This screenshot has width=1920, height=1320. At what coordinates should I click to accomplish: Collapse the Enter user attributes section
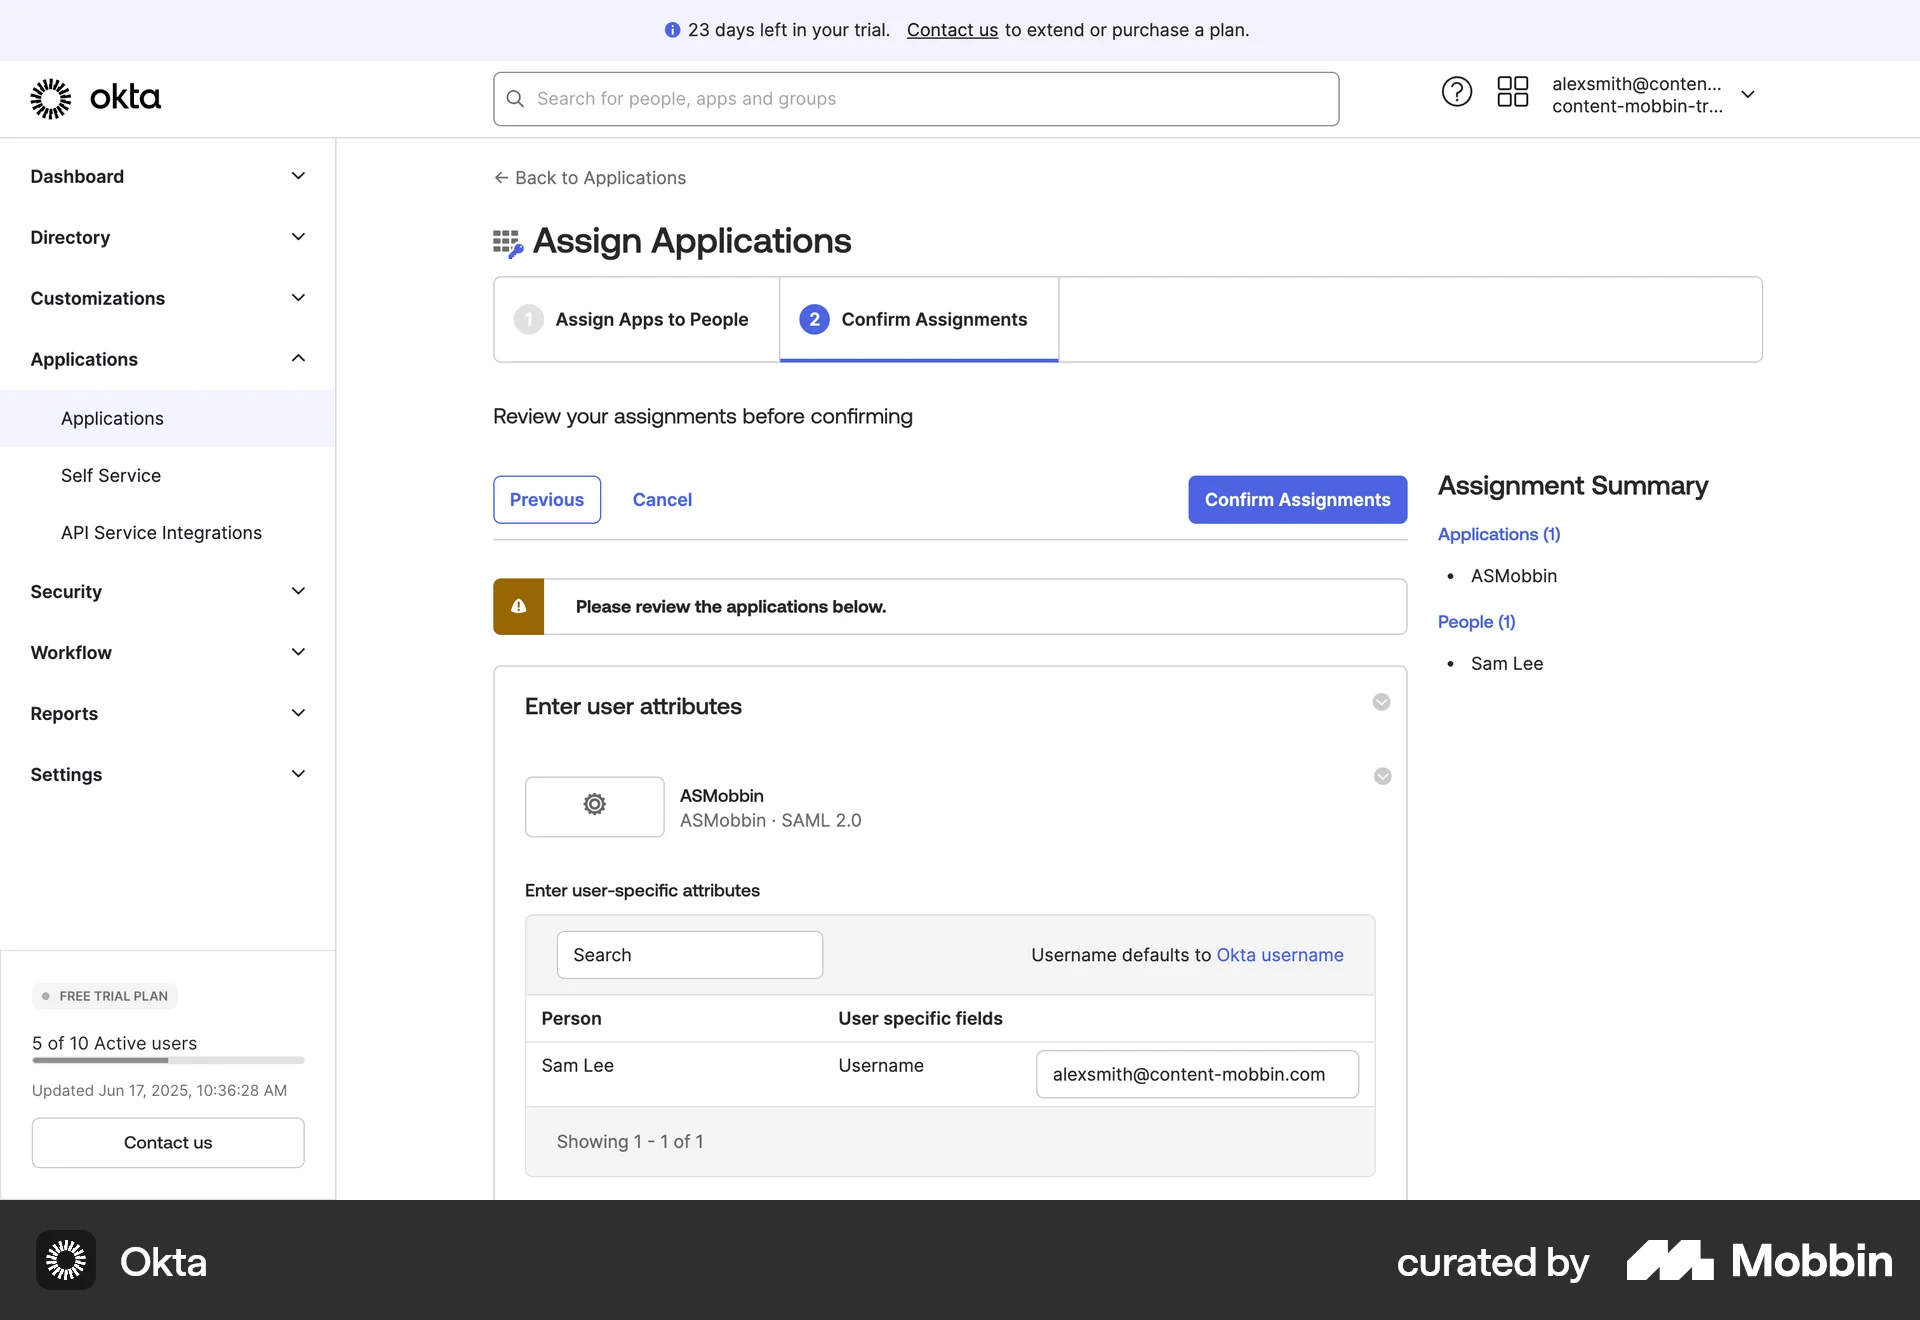[1381, 702]
